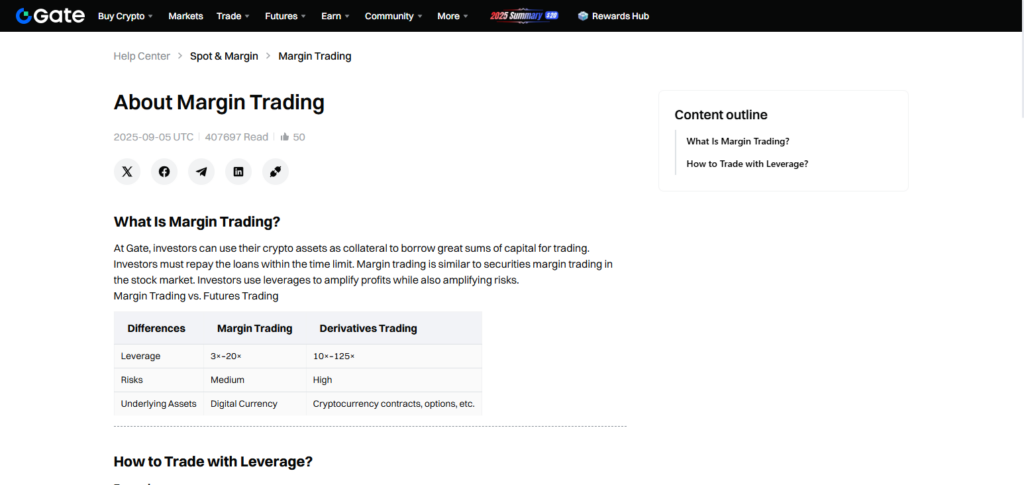
Task: Jump to How to Trade with Leverage? outline
Action: (747, 164)
